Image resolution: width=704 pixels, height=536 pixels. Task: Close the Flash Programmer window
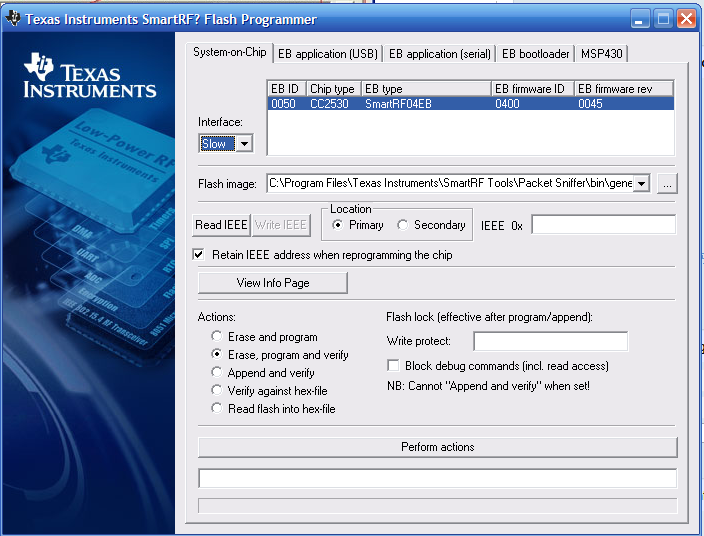pos(686,19)
